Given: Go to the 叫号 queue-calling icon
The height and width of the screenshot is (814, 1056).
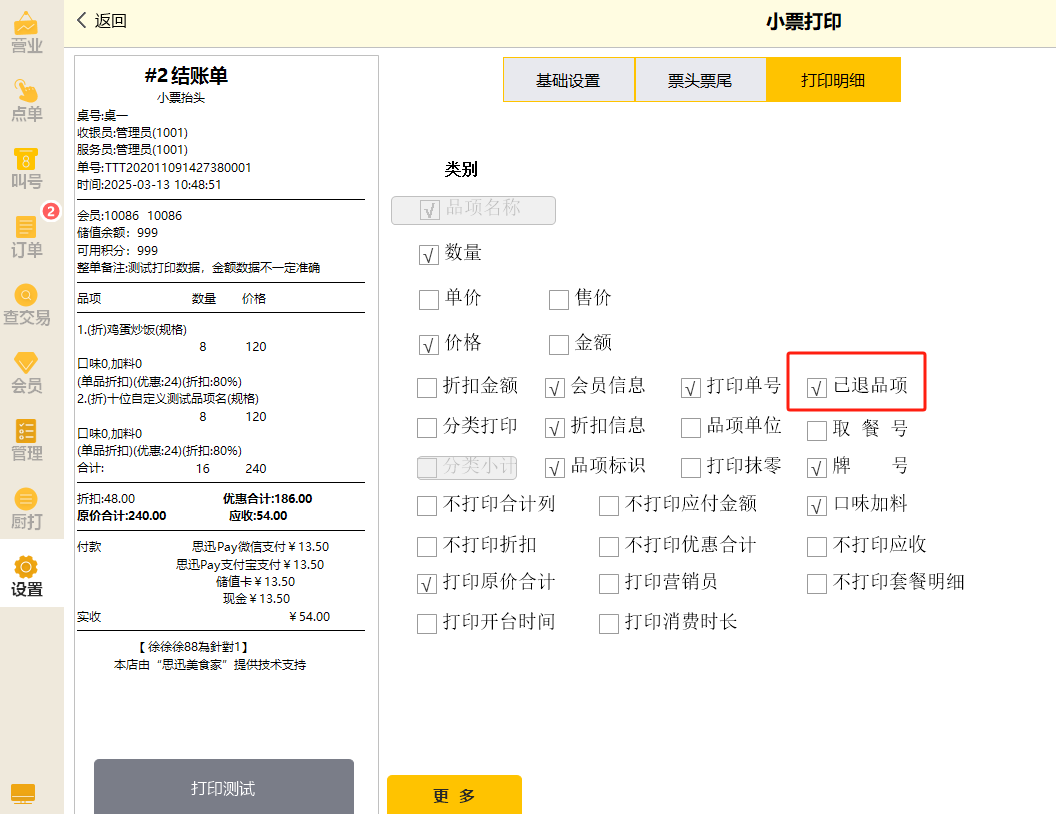Looking at the screenshot, I should (27, 169).
